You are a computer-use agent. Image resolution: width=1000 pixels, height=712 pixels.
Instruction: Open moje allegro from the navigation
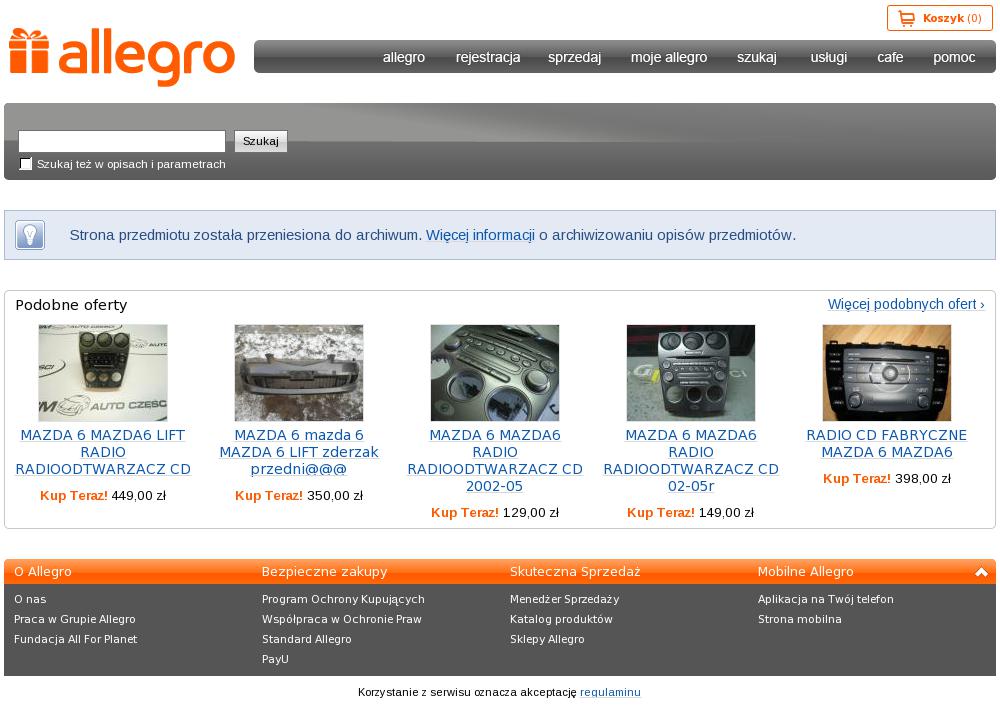point(669,57)
